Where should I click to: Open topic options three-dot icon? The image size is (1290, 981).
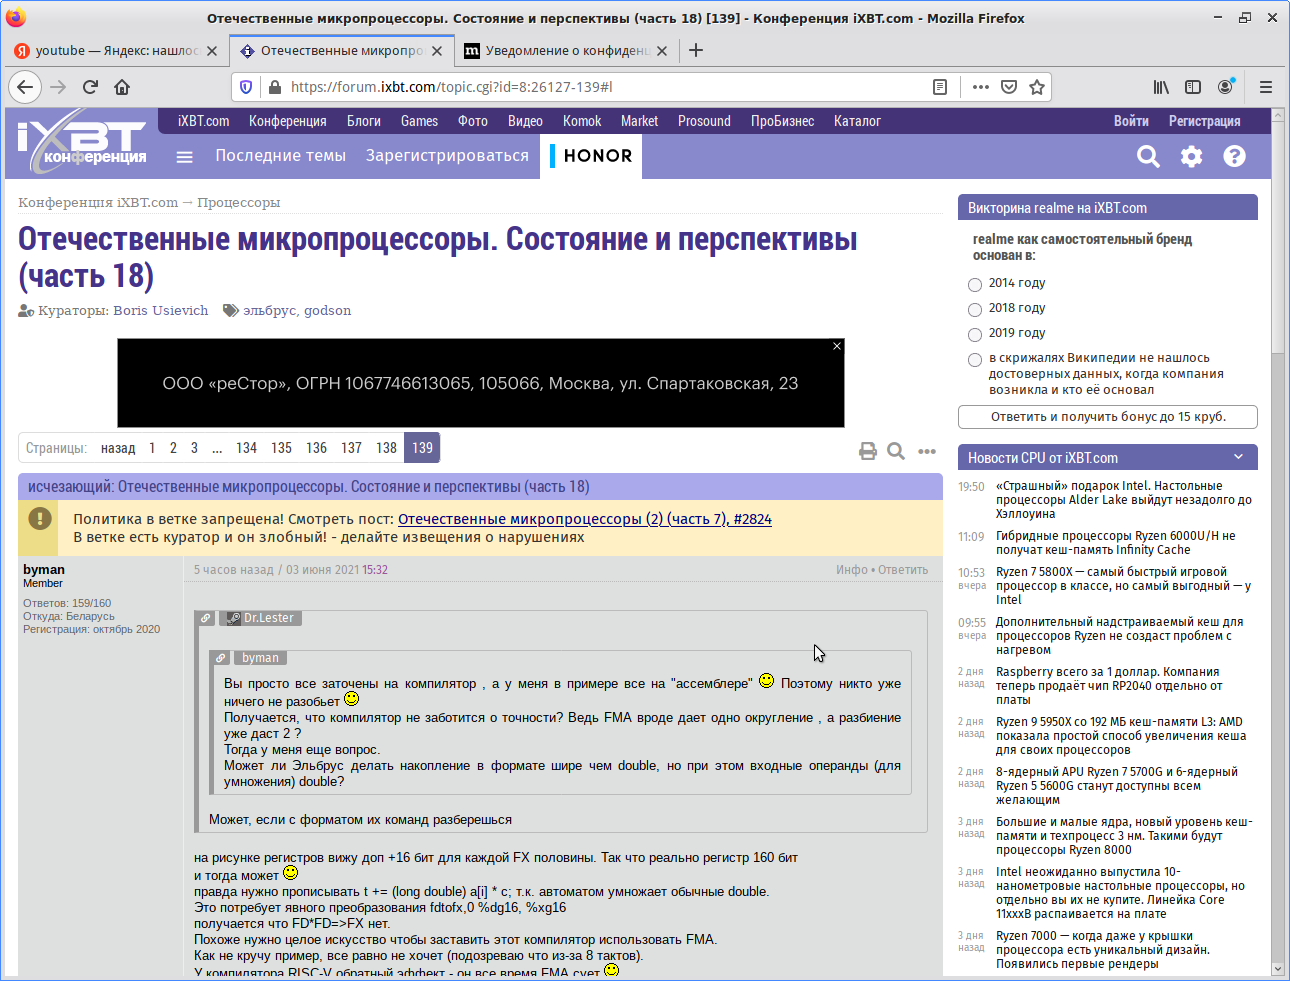click(927, 451)
